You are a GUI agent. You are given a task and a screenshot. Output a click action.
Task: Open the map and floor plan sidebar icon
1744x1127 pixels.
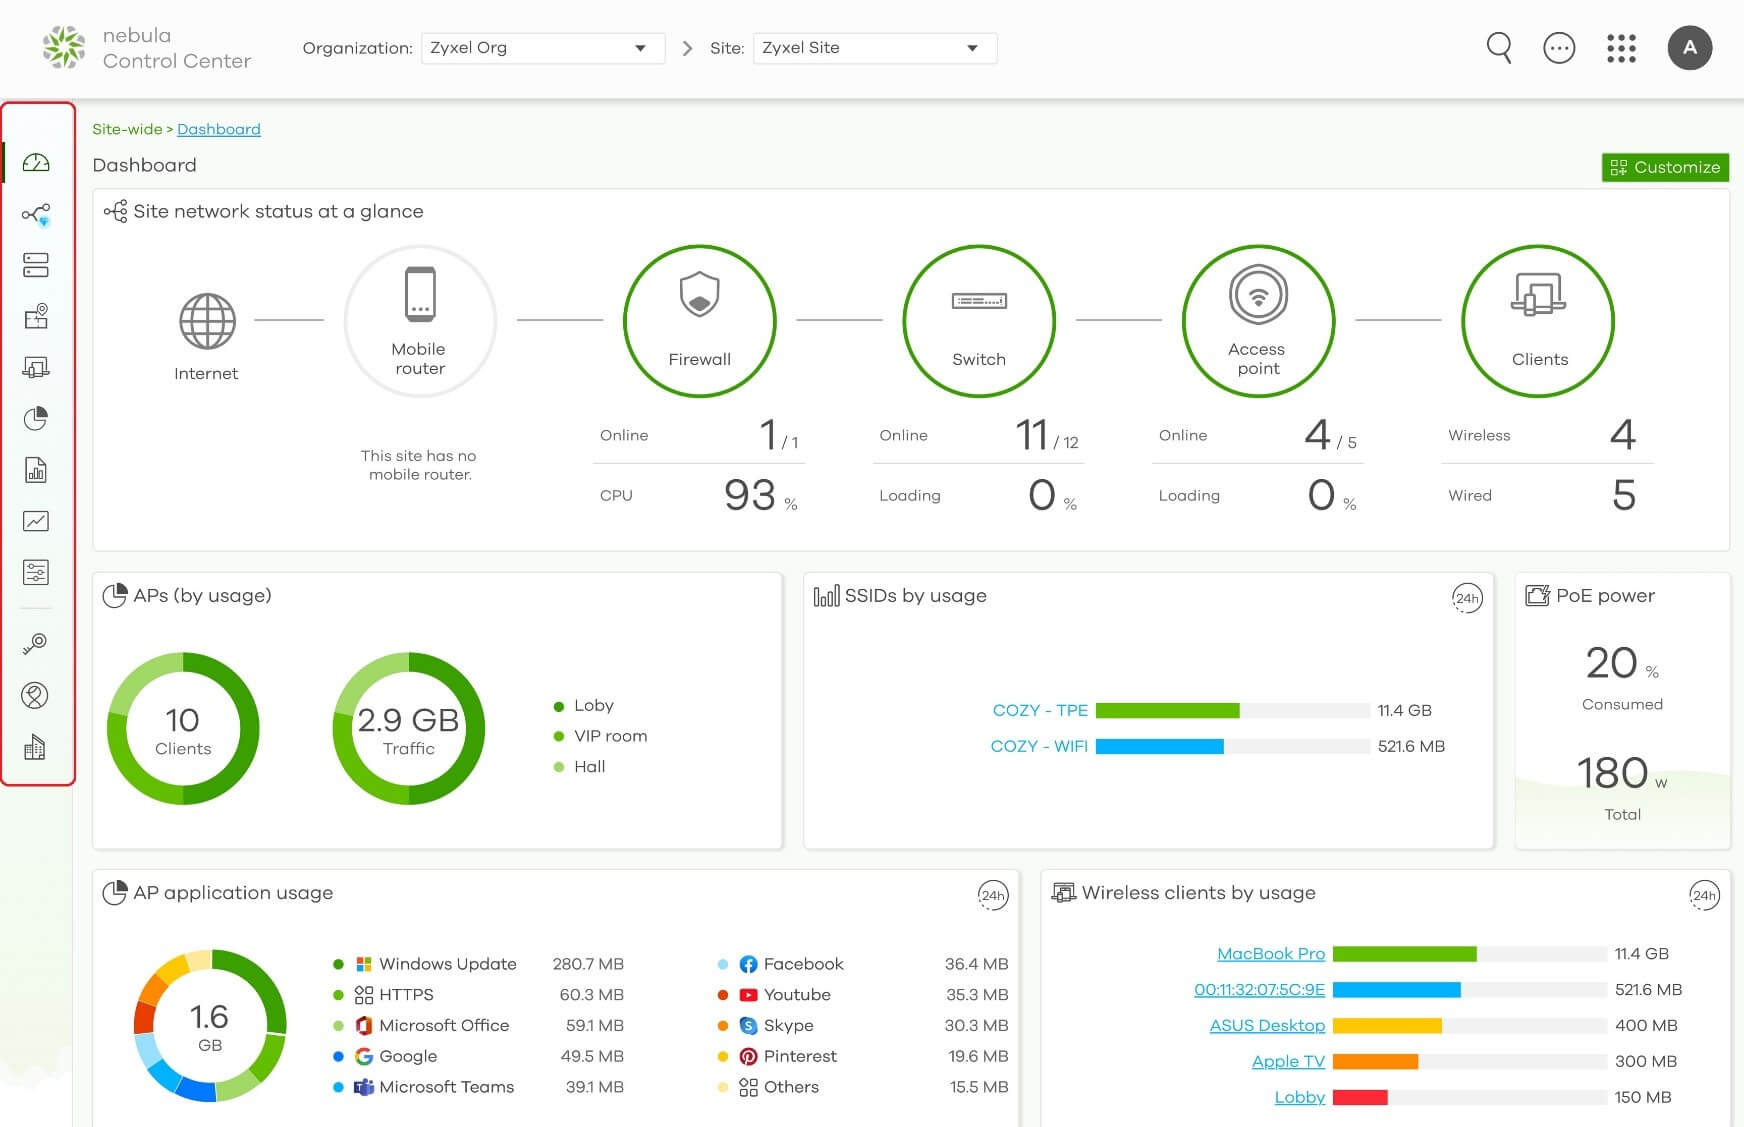click(36, 317)
